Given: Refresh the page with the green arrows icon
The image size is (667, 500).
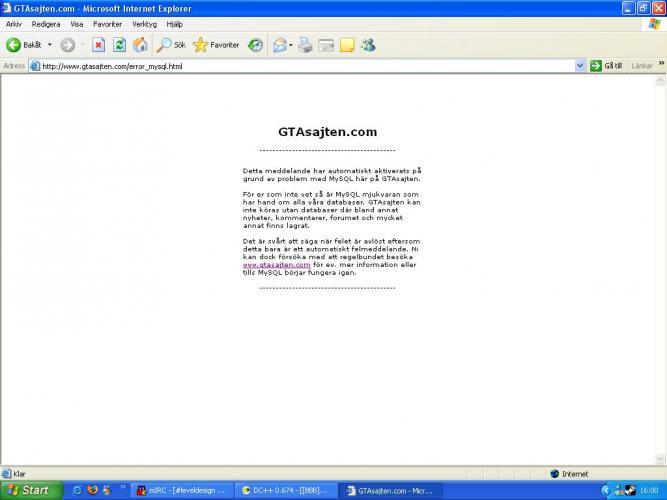Looking at the screenshot, I should click(x=120, y=45).
